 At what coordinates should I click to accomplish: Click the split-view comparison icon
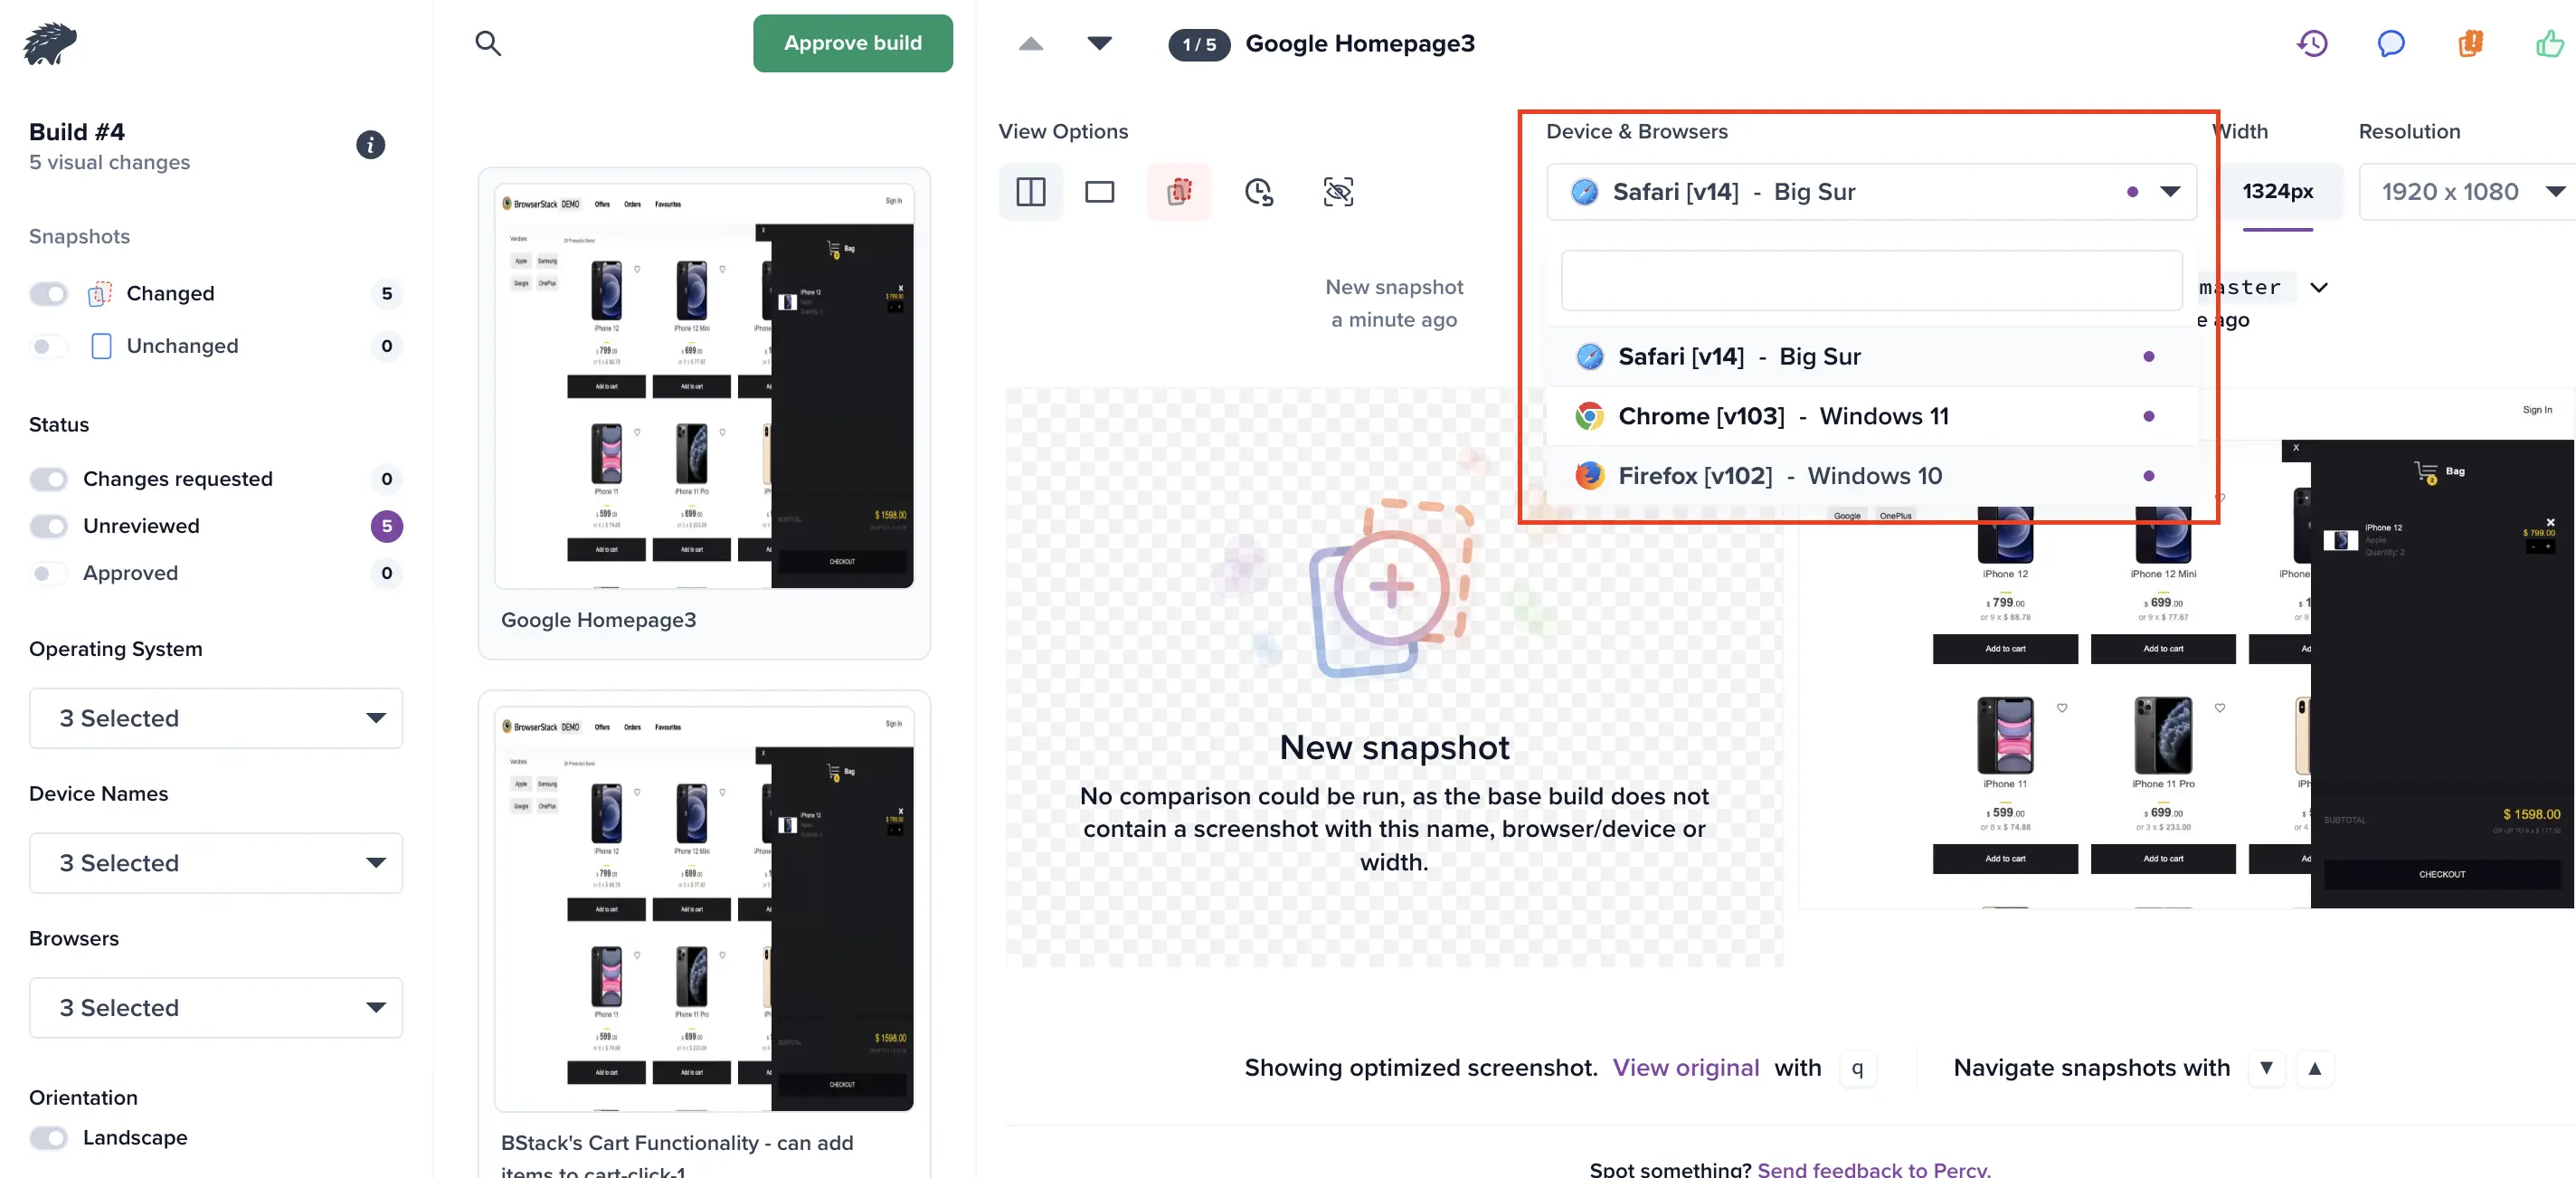coord(1030,192)
